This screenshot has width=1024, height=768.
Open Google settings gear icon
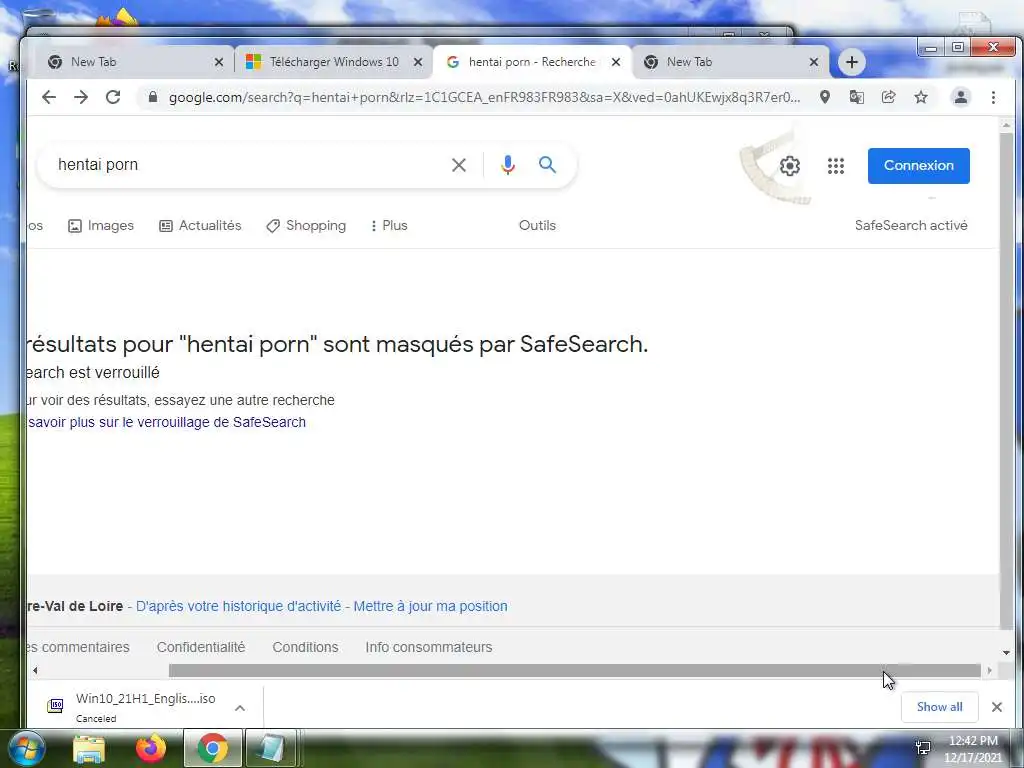pyautogui.click(x=790, y=166)
